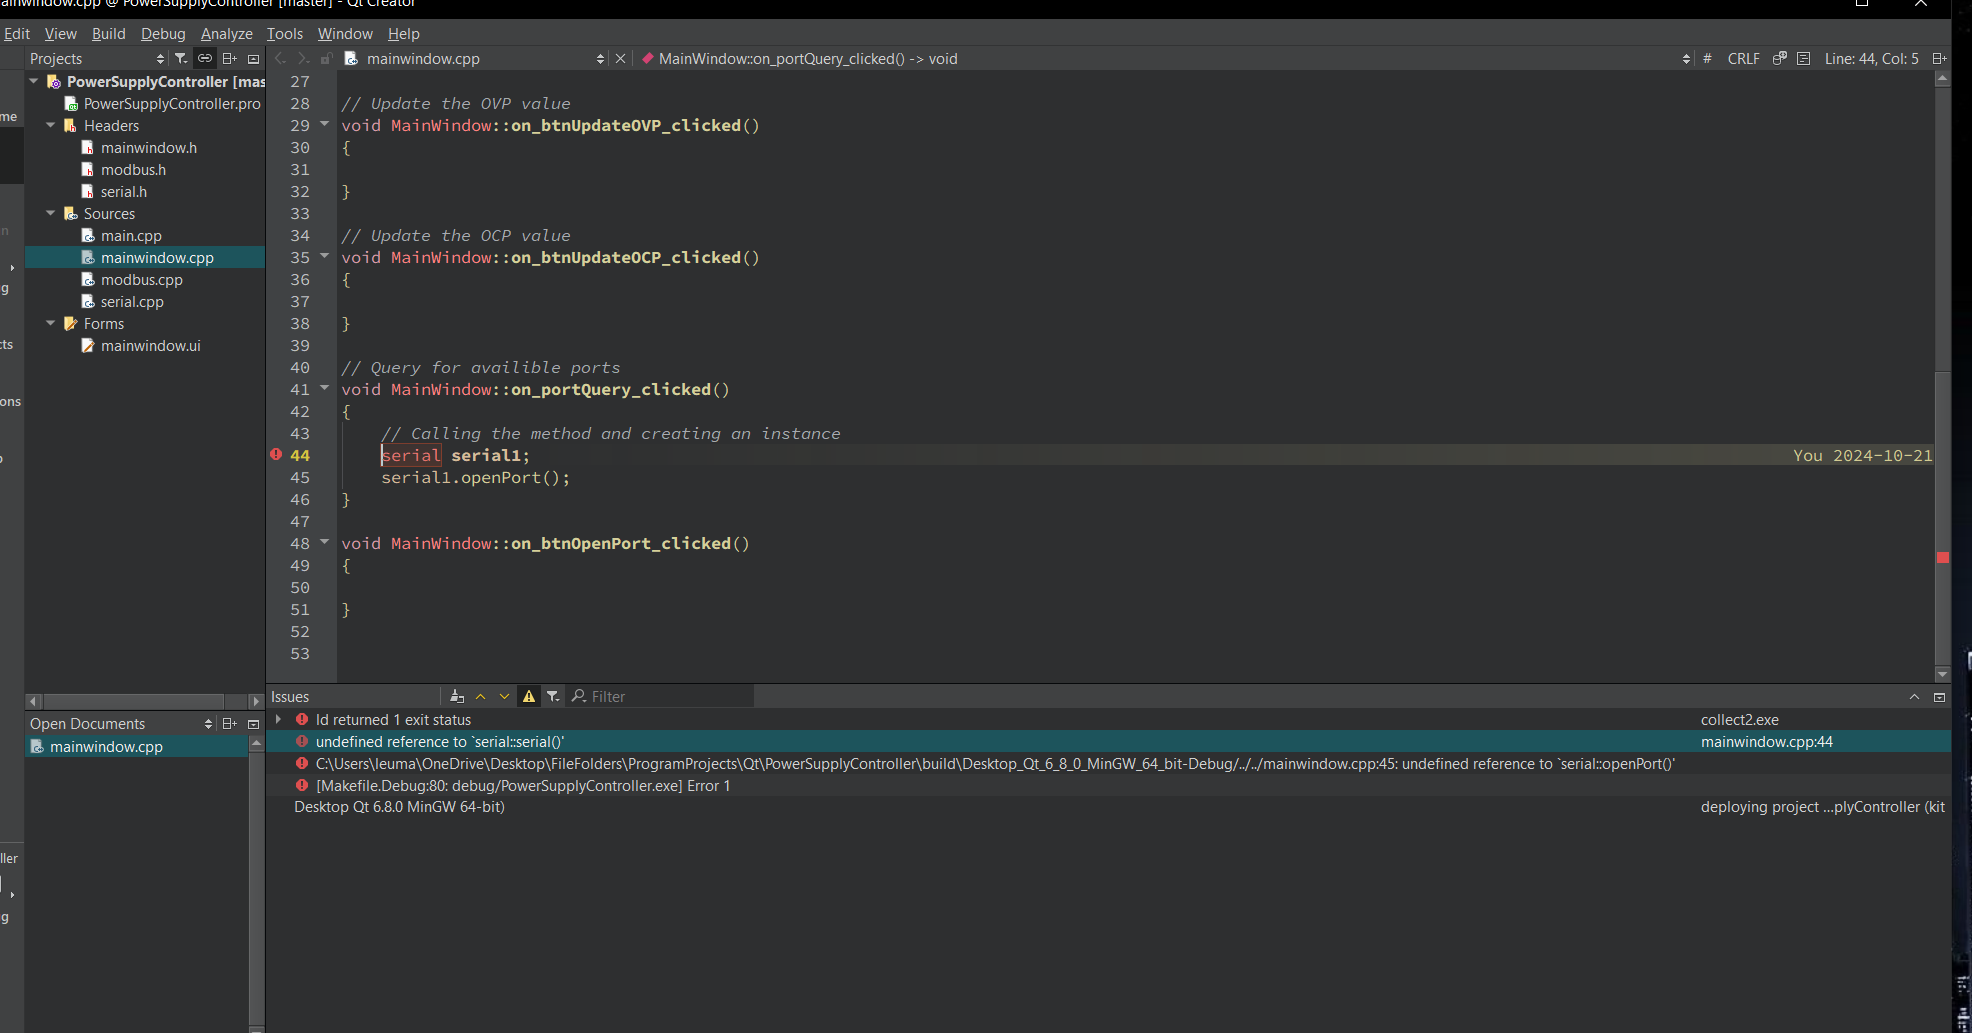Click the preprocessor directives hash icon

click(1707, 59)
